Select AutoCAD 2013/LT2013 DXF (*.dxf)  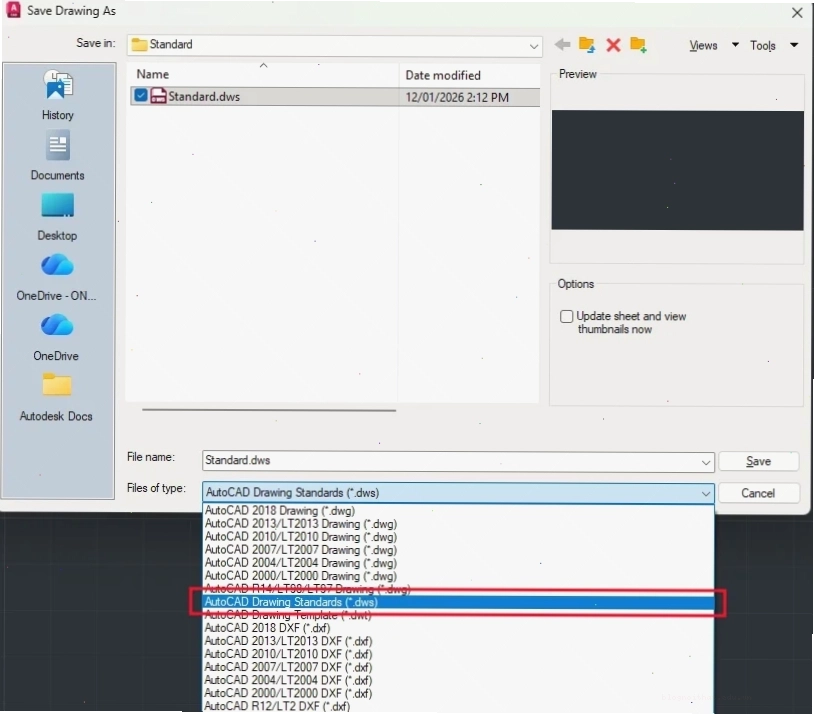pos(458,641)
